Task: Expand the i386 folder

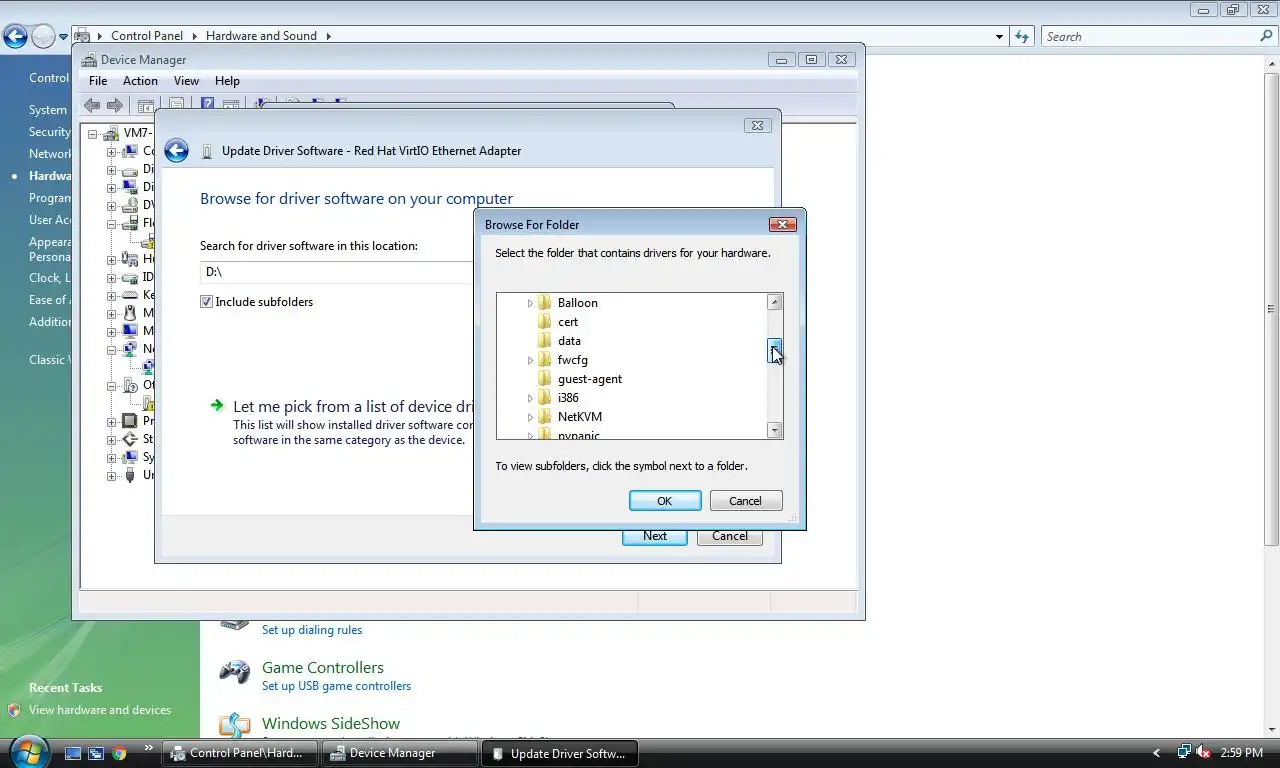Action: [x=530, y=398]
